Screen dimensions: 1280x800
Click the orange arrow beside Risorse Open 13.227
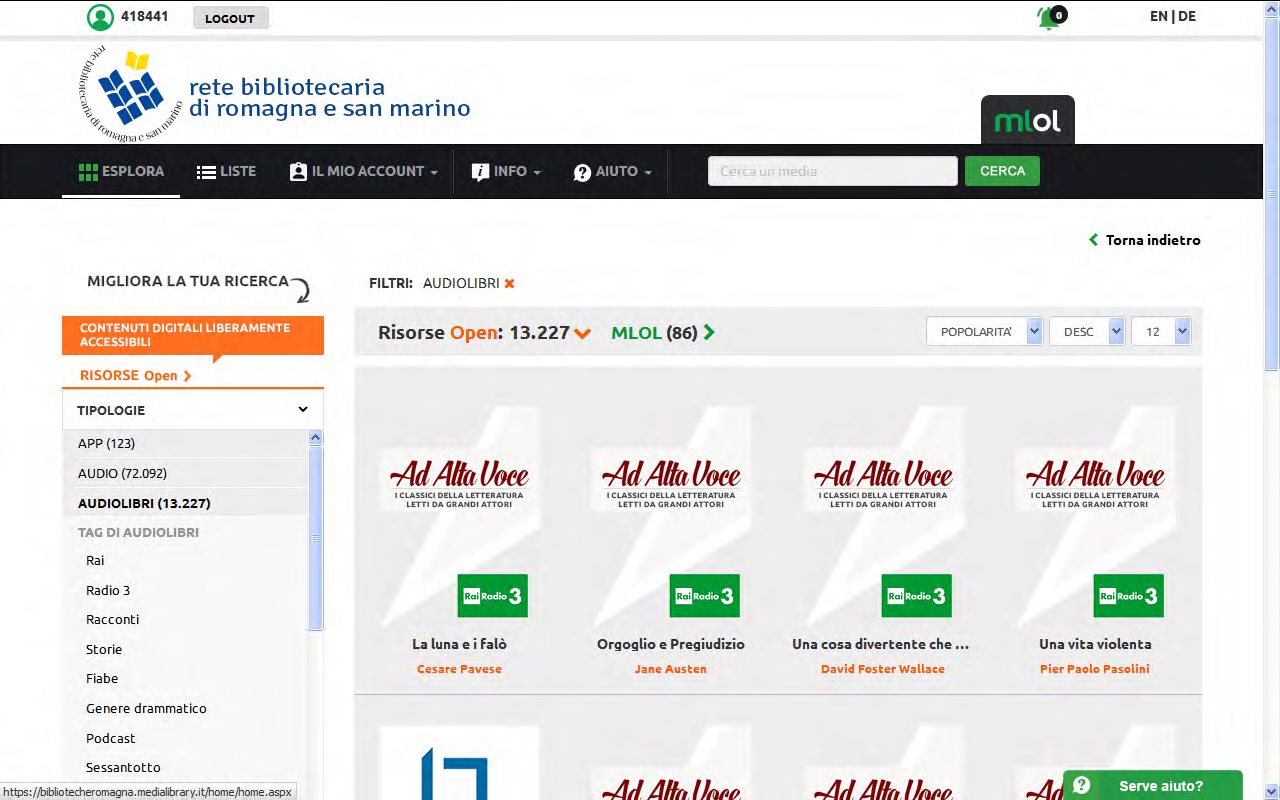[x=583, y=333]
